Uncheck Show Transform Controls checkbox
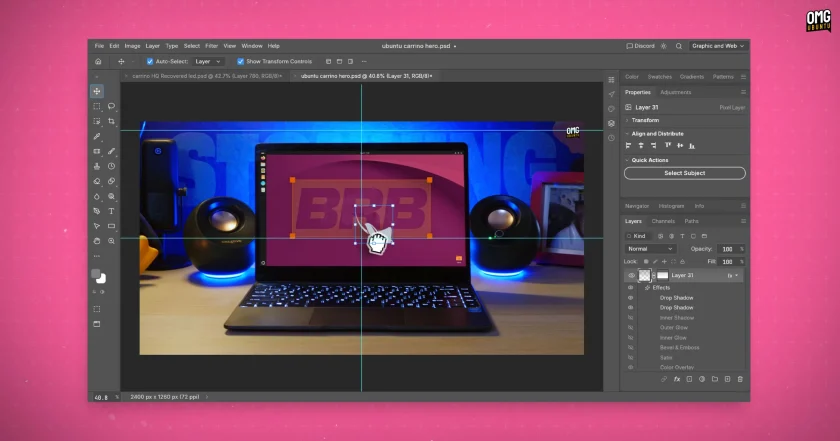 tap(241, 62)
